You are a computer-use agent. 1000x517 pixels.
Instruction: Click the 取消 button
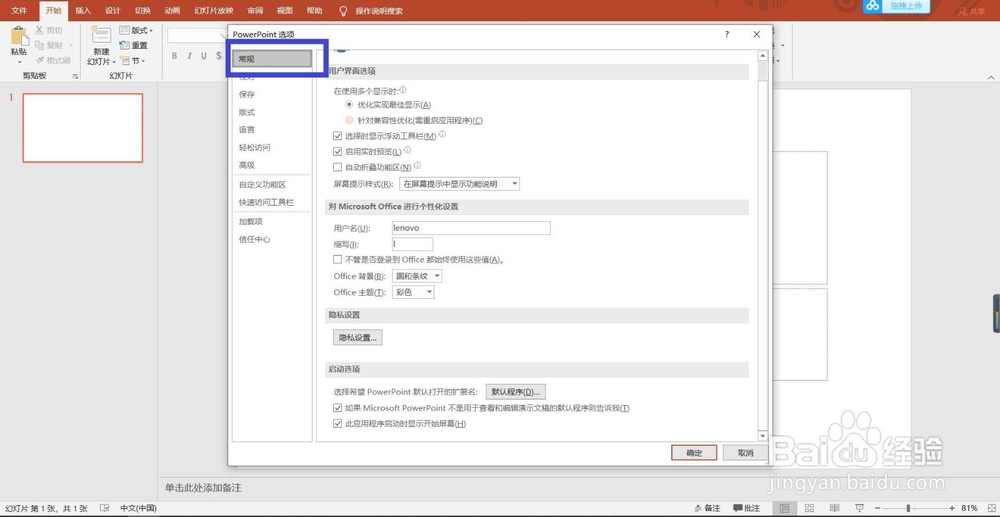click(746, 453)
